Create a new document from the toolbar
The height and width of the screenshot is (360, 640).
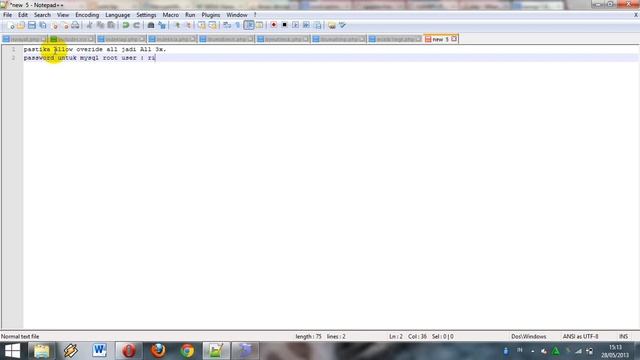(x=10, y=25)
